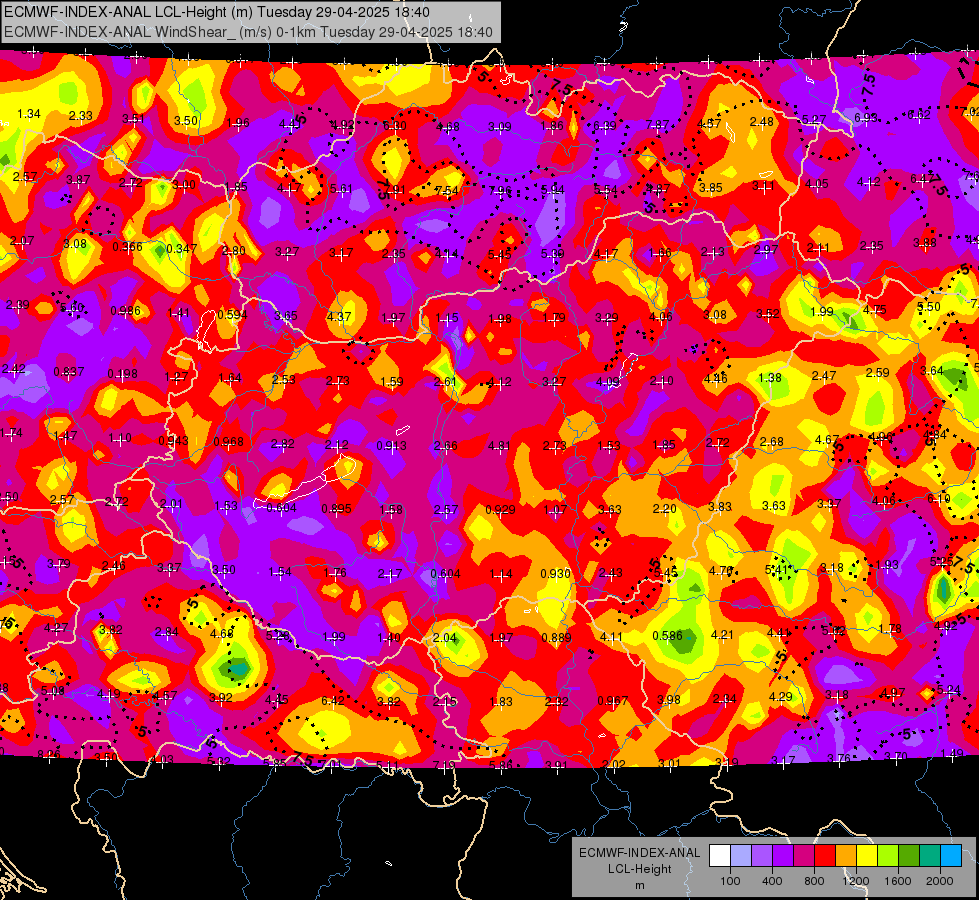This screenshot has height=900, width=979.
Task: Click the 100 legend tick label
Action: (x=731, y=881)
